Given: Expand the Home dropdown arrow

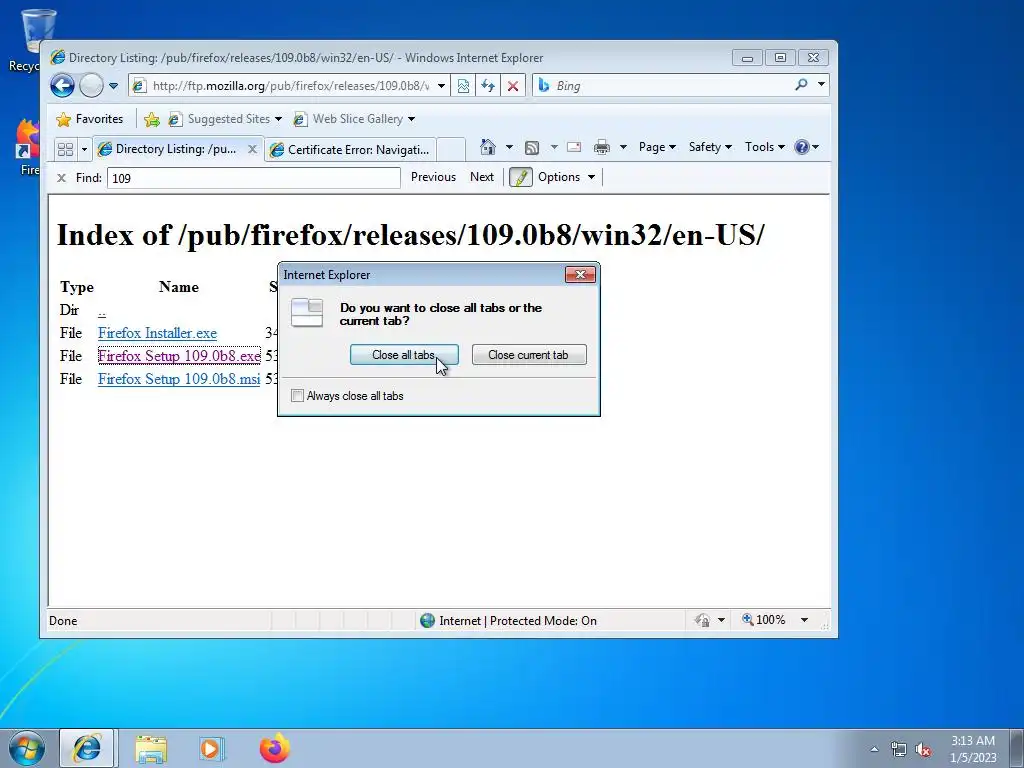Looking at the screenshot, I should pyautogui.click(x=509, y=147).
